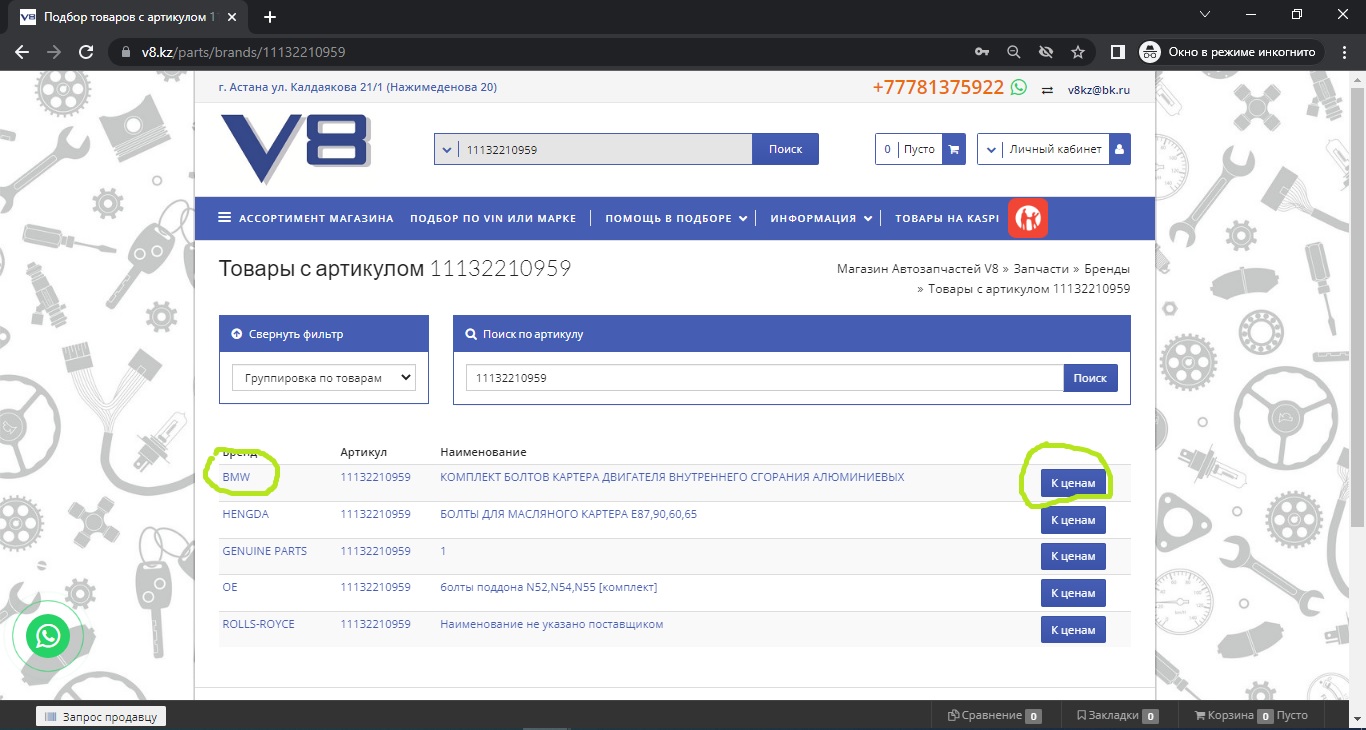Screen dimensions: 1366x730
Task: Click the +77781375922 phone number
Action: 938,87
